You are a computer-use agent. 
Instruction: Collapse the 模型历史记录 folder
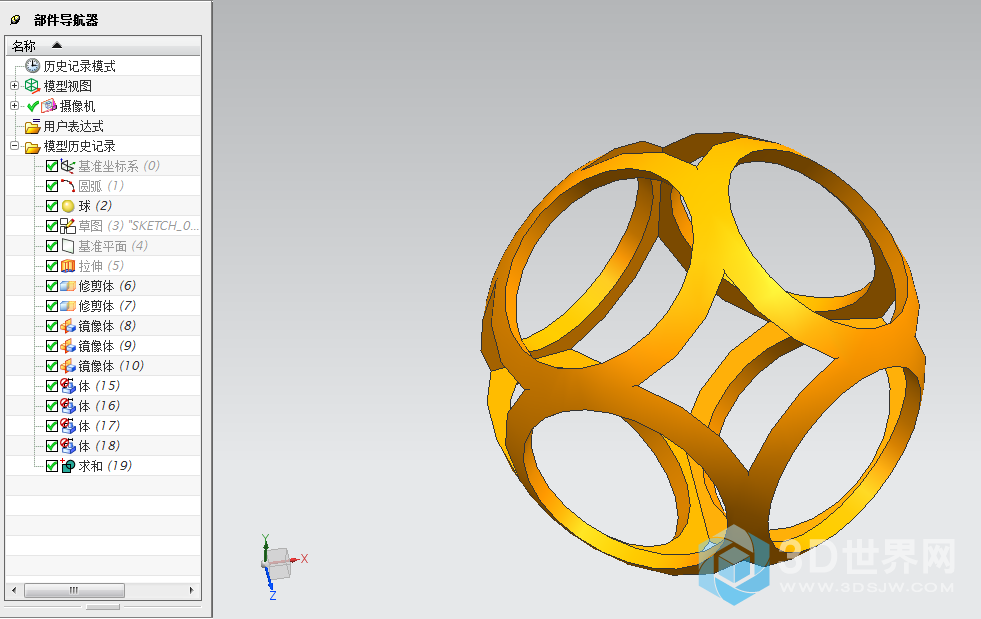[x=14, y=146]
